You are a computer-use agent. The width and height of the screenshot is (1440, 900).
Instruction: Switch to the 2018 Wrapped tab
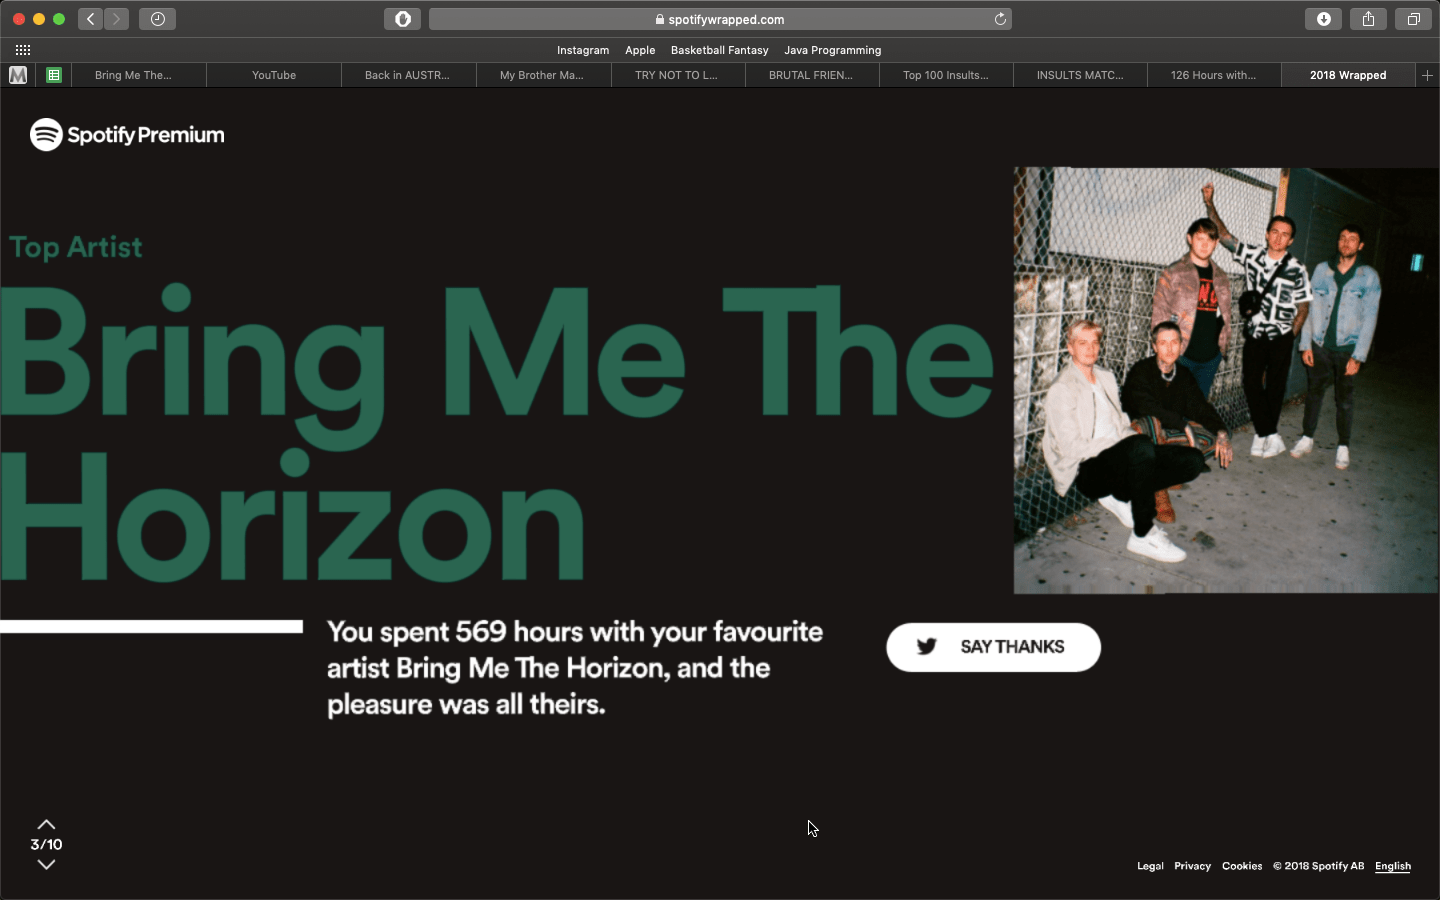tap(1348, 74)
